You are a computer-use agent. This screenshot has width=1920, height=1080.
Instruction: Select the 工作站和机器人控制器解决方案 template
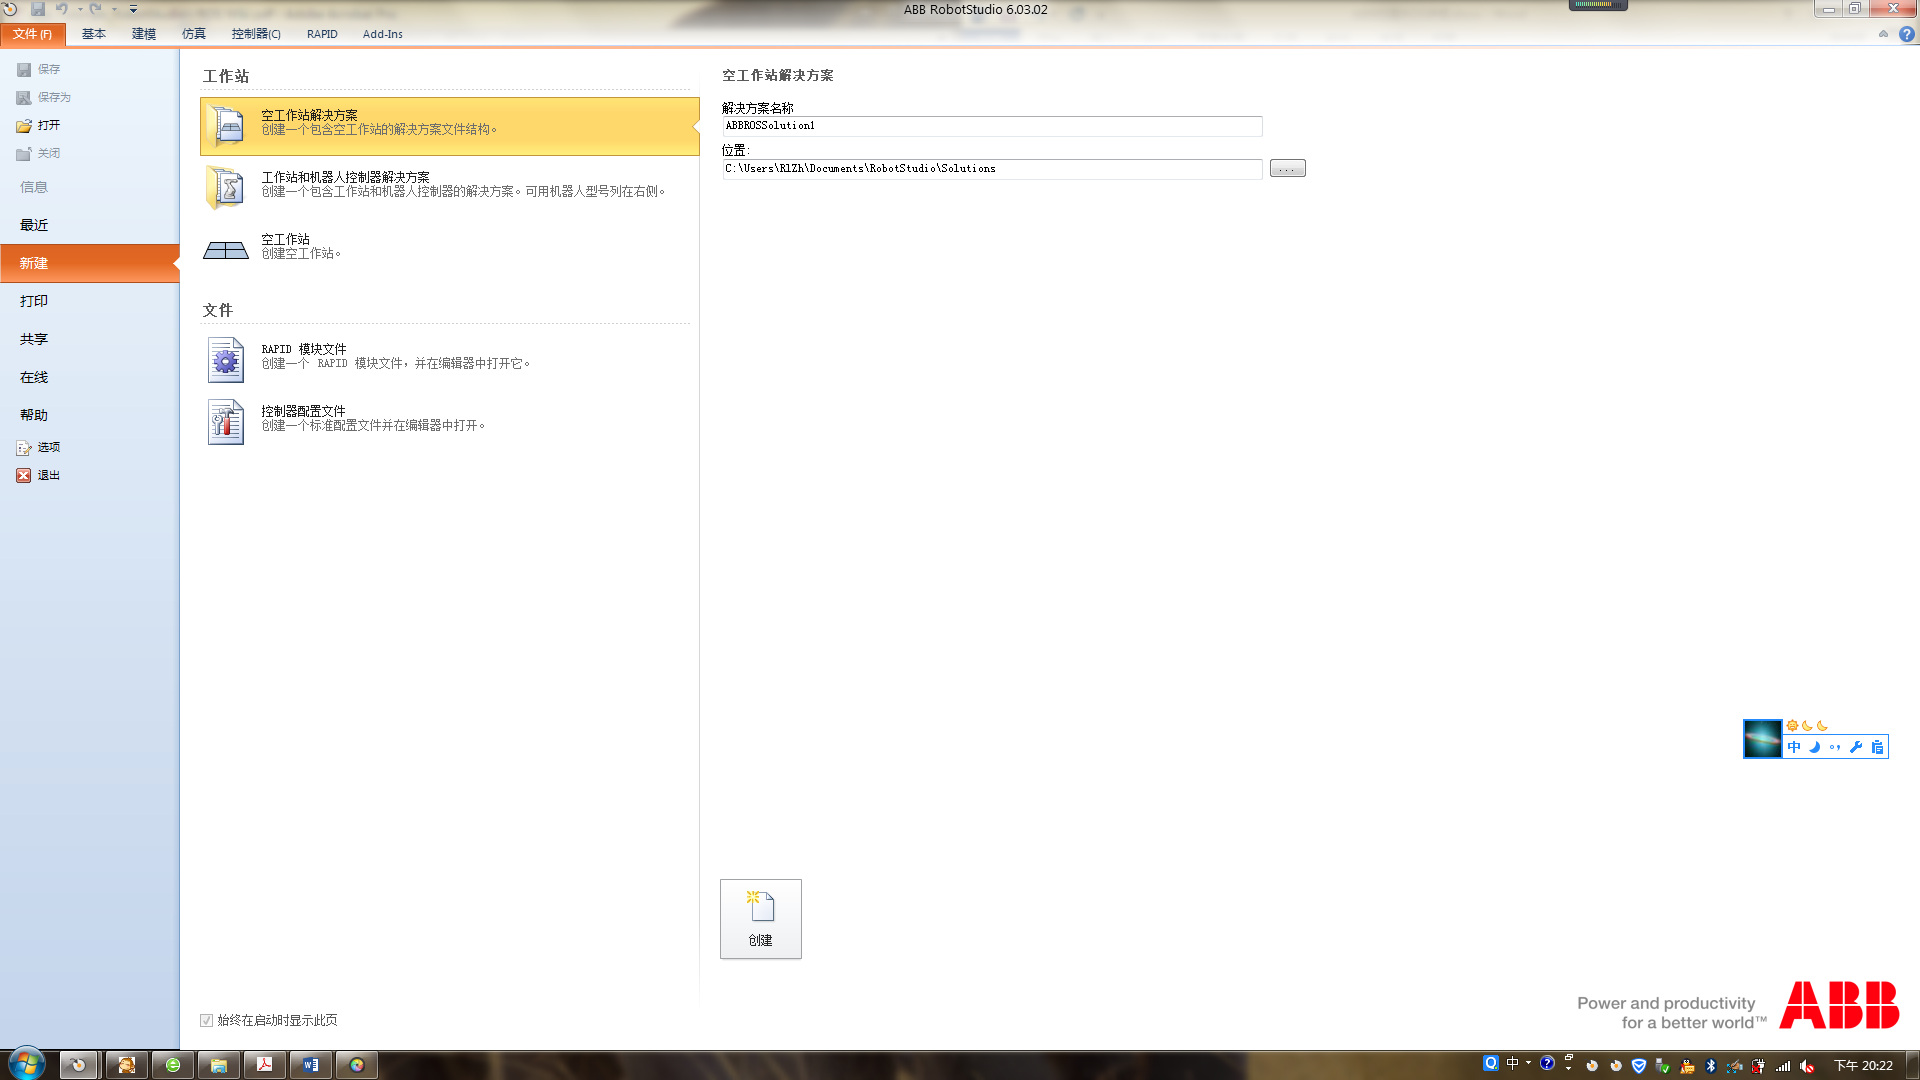click(x=449, y=188)
